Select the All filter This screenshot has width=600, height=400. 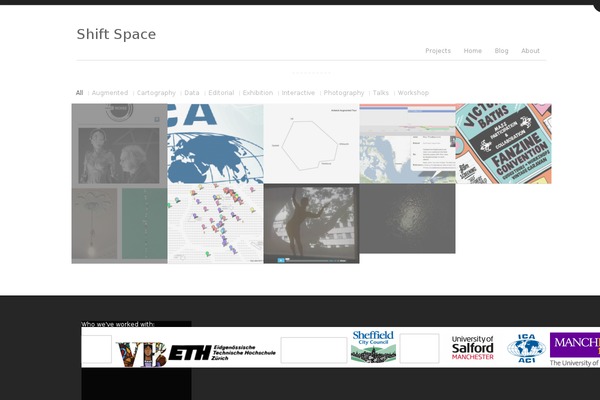pyautogui.click(x=79, y=93)
